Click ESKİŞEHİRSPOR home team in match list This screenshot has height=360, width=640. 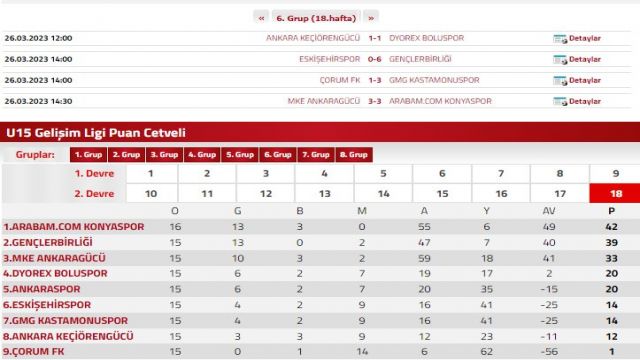point(329,59)
